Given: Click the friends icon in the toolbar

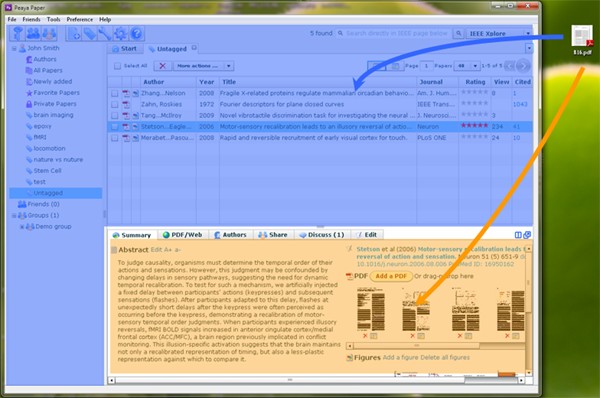Looking at the screenshot, I should point(33,34).
